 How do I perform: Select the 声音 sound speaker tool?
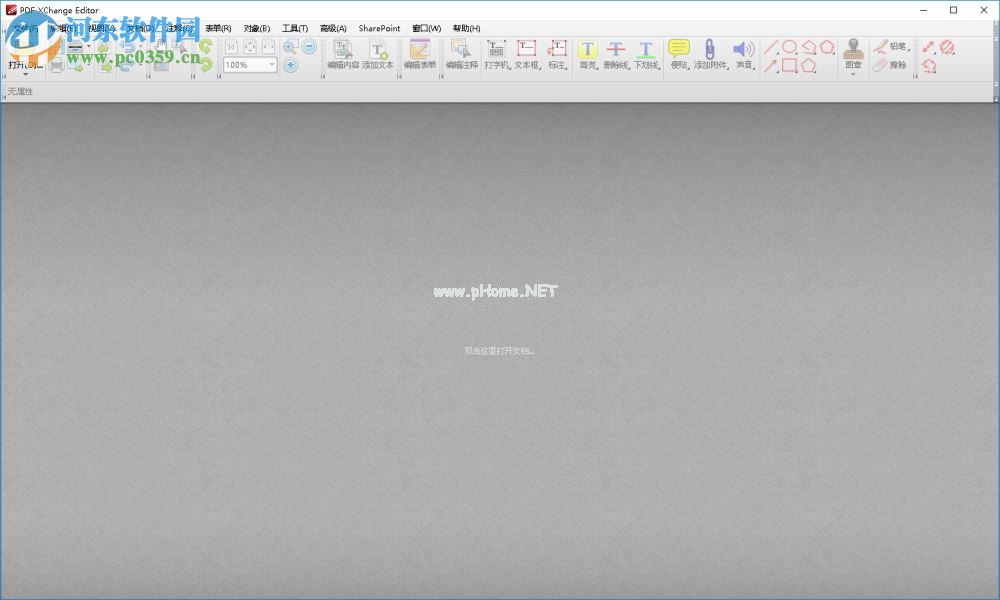[744, 55]
